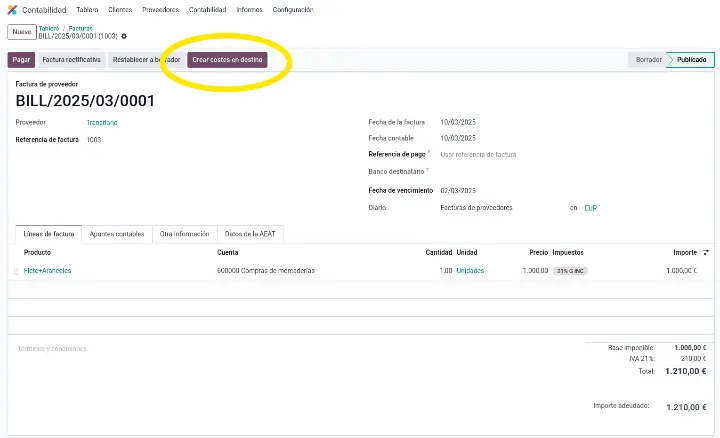Click the Total amount 1.210,00 €
Screen dimensions: 720x438
[686, 371]
